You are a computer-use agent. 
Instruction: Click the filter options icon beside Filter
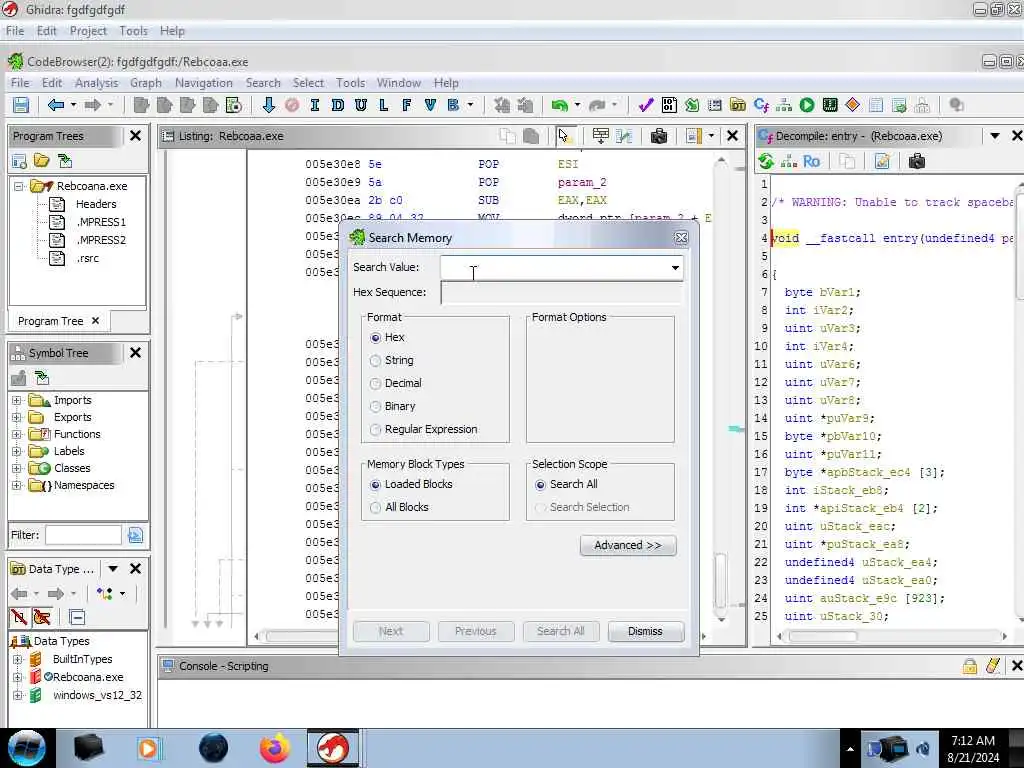point(135,536)
